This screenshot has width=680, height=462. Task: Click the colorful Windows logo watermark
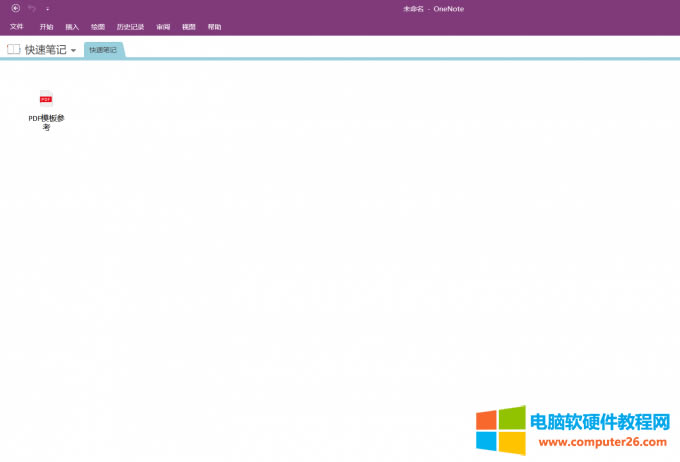500,430
